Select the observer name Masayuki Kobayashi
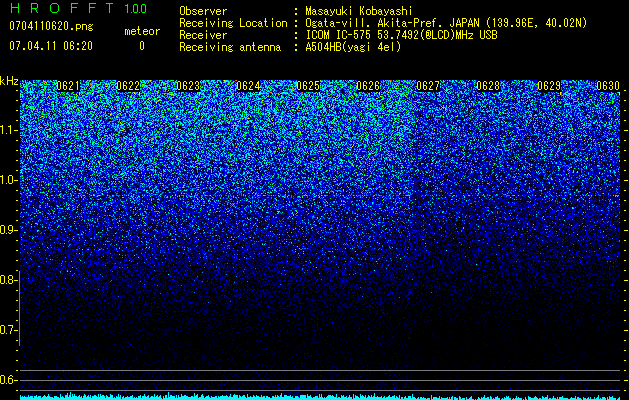 (x=359, y=11)
